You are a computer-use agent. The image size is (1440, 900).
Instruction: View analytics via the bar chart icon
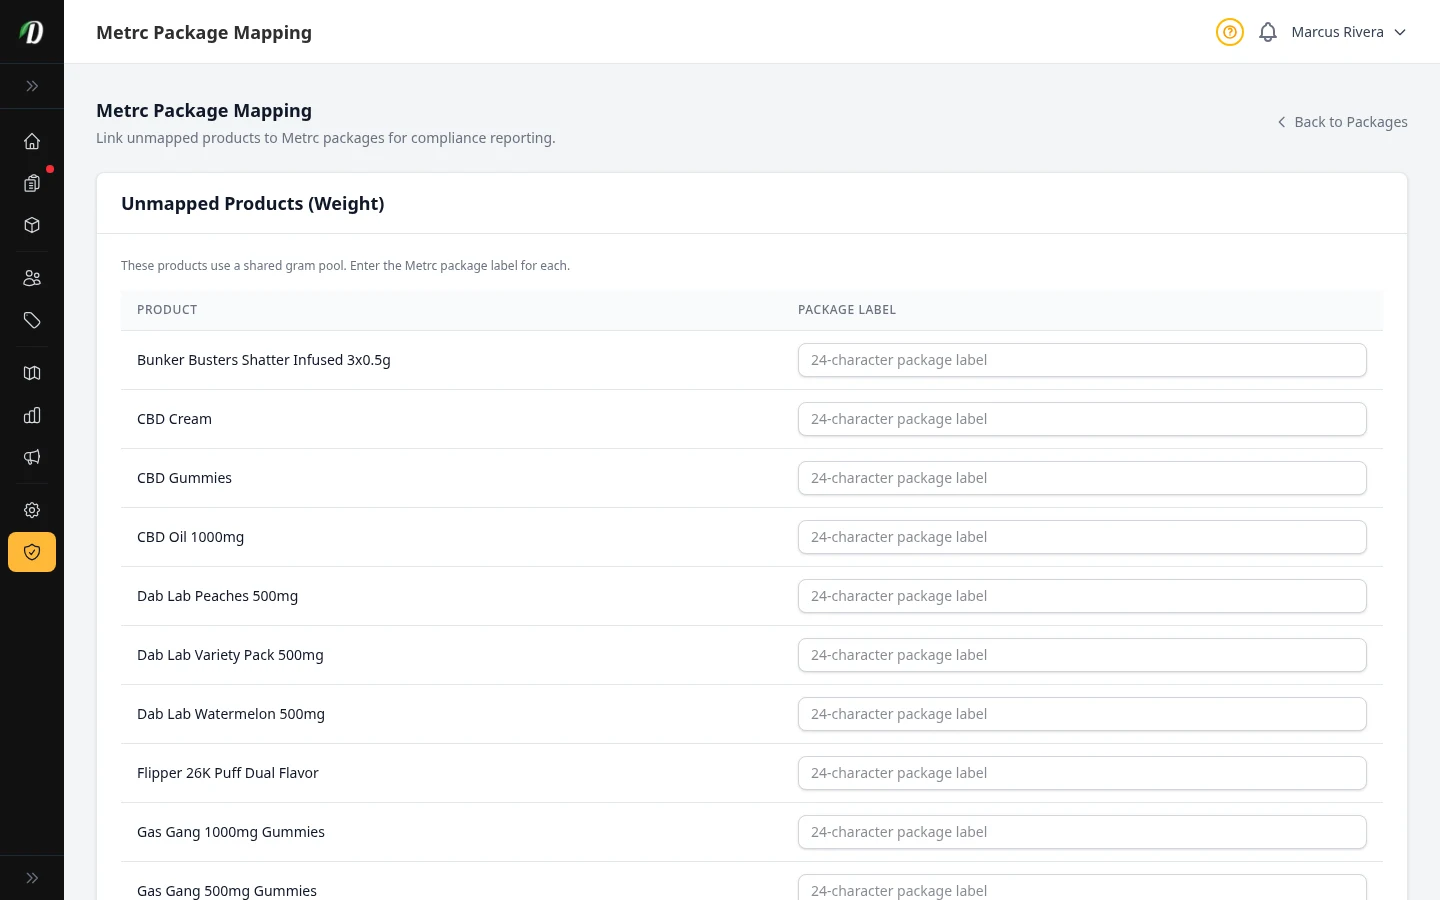coord(32,415)
